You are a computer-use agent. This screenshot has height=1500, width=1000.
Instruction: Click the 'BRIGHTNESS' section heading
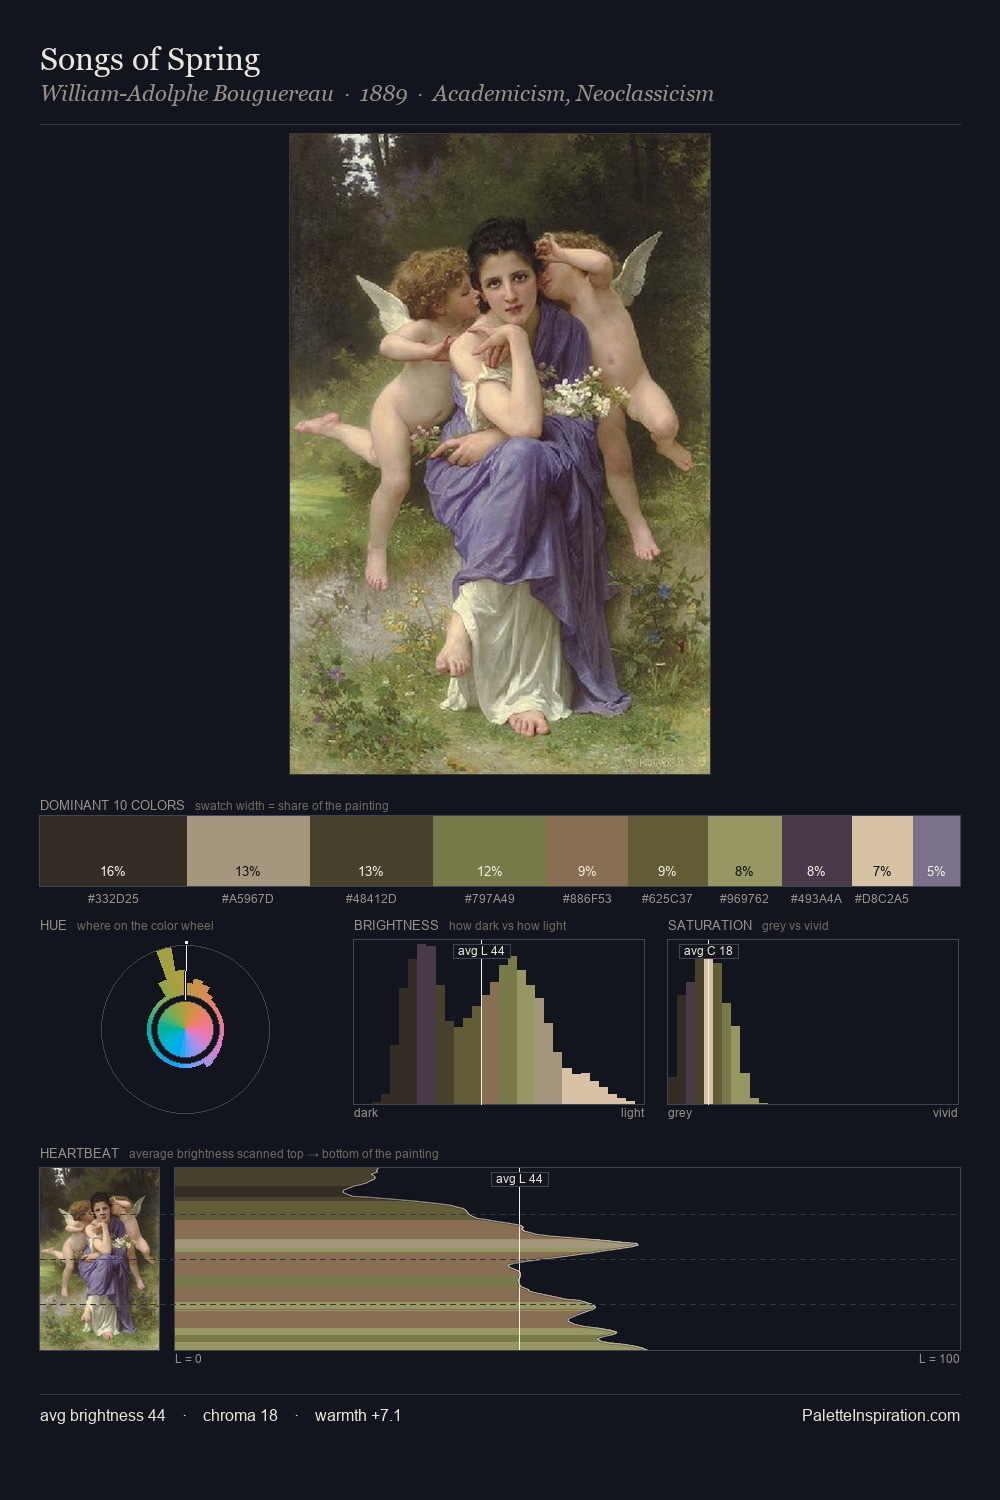396,925
